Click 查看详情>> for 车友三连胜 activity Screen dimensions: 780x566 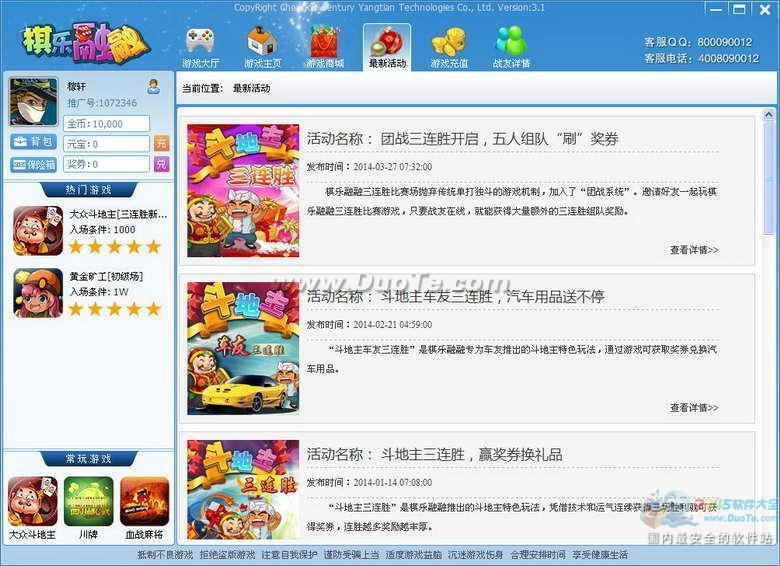click(694, 407)
